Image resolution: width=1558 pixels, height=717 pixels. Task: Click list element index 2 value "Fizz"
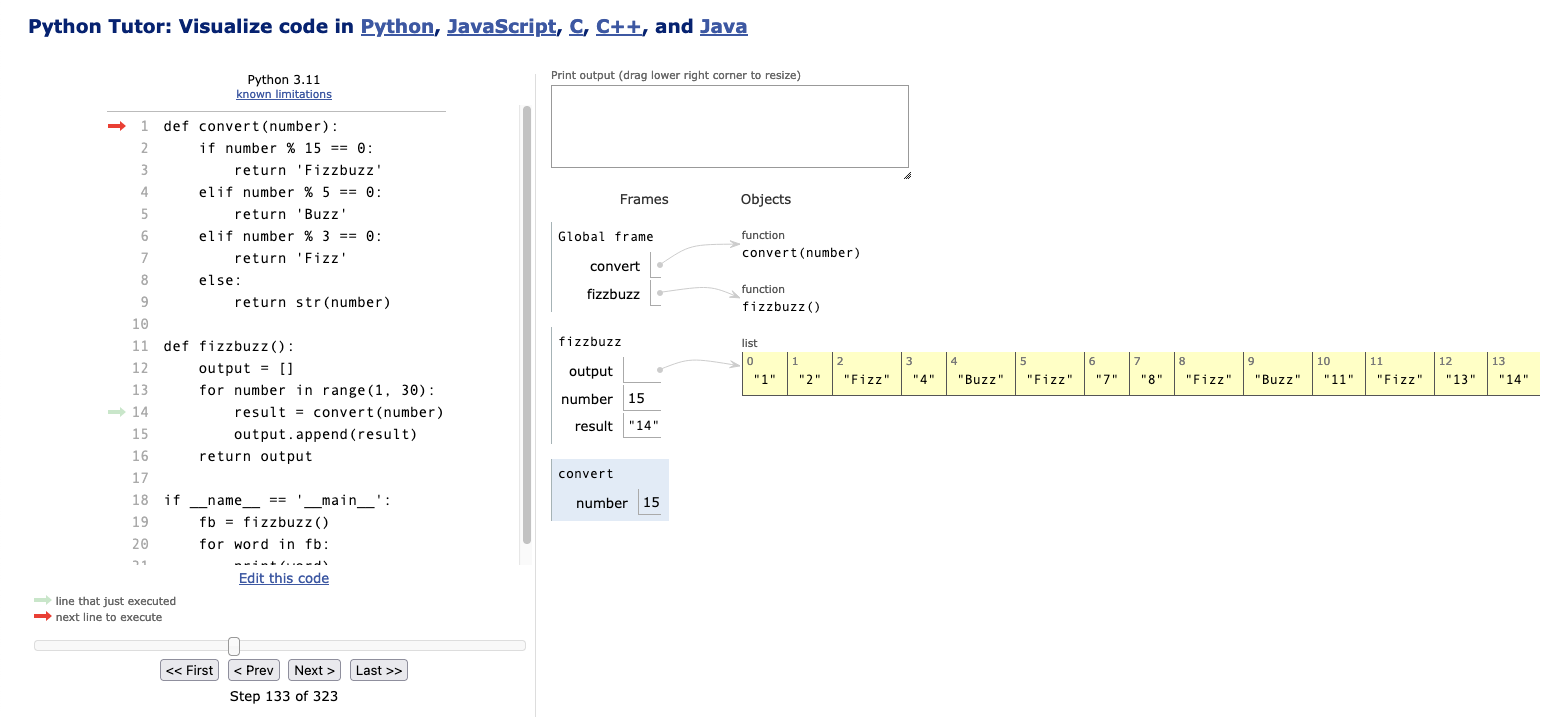866,380
